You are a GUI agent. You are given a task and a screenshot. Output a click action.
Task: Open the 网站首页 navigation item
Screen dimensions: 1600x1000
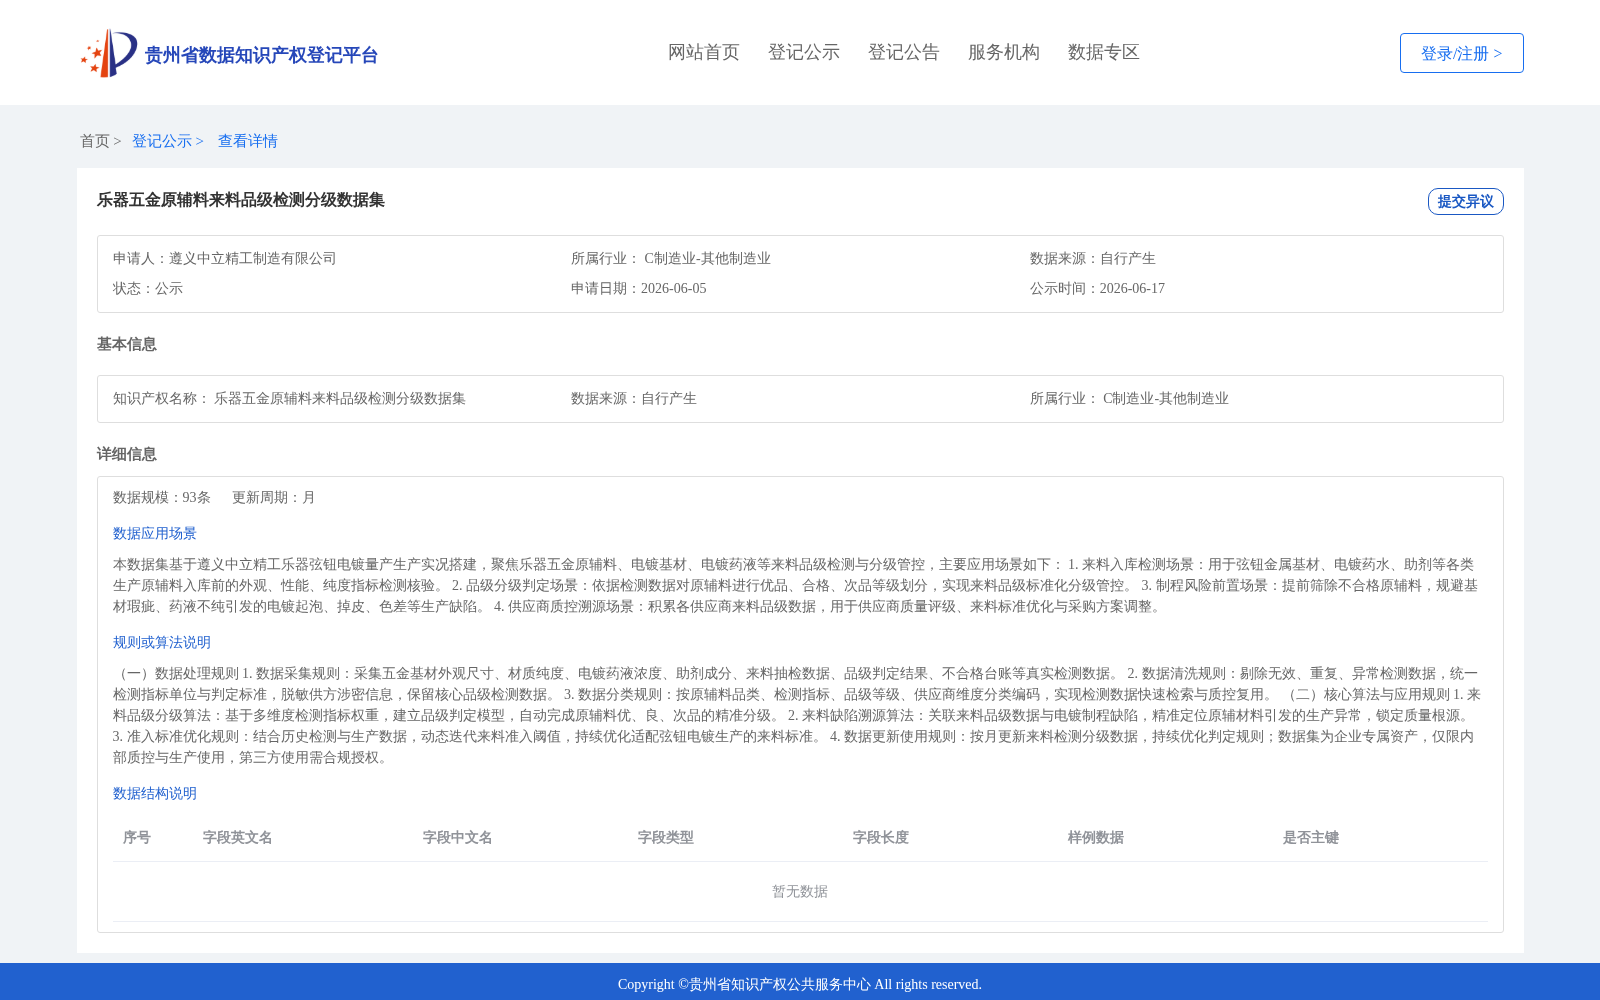(704, 52)
